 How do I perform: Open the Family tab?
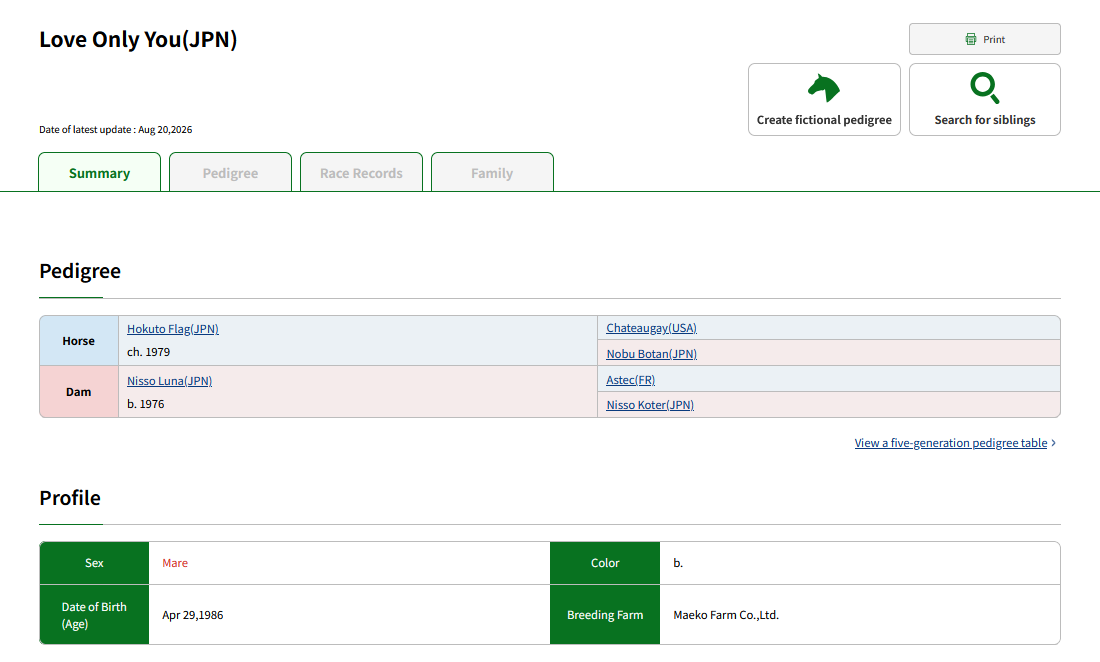click(x=492, y=173)
